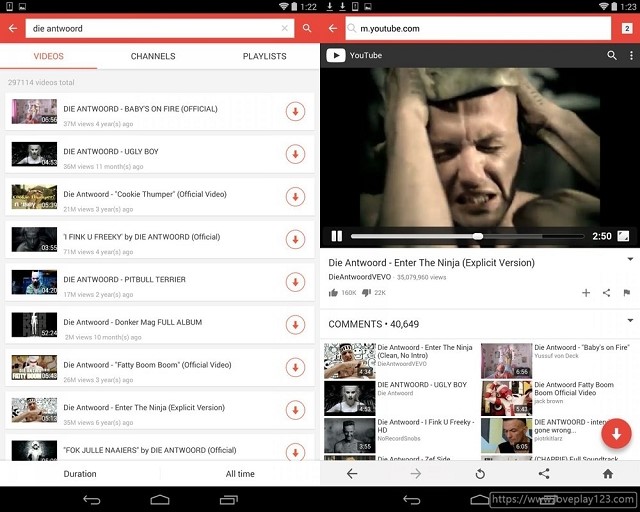Screen dimensions: 640x512
Task: Go back using browser bottom bar arrow
Action: [x=352, y=474]
